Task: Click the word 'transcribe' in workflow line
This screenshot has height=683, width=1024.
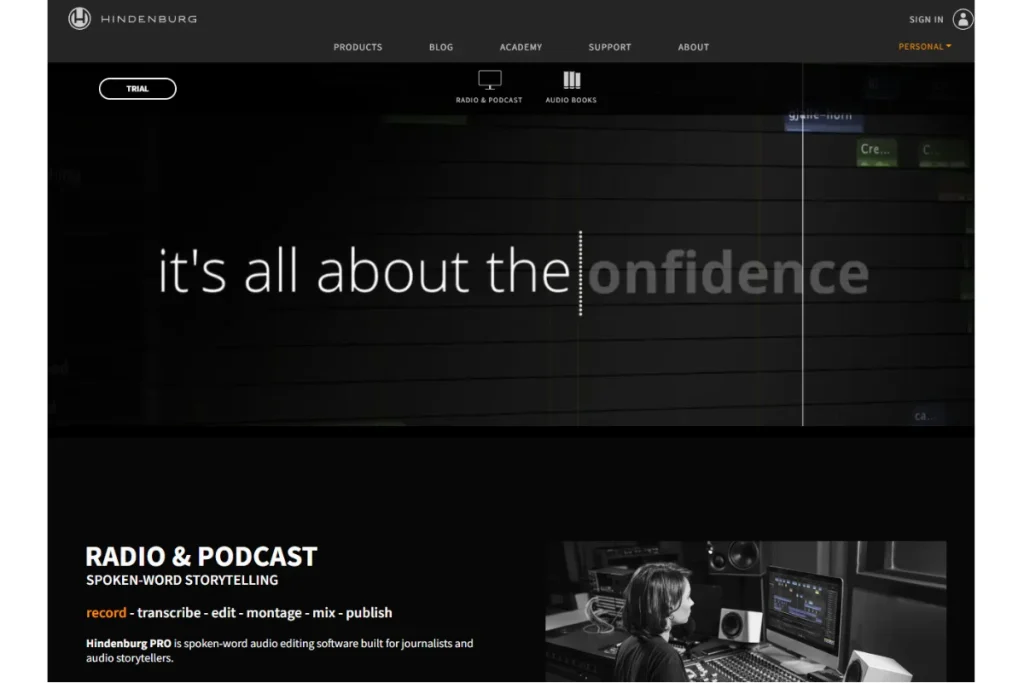Action: tap(169, 612)
